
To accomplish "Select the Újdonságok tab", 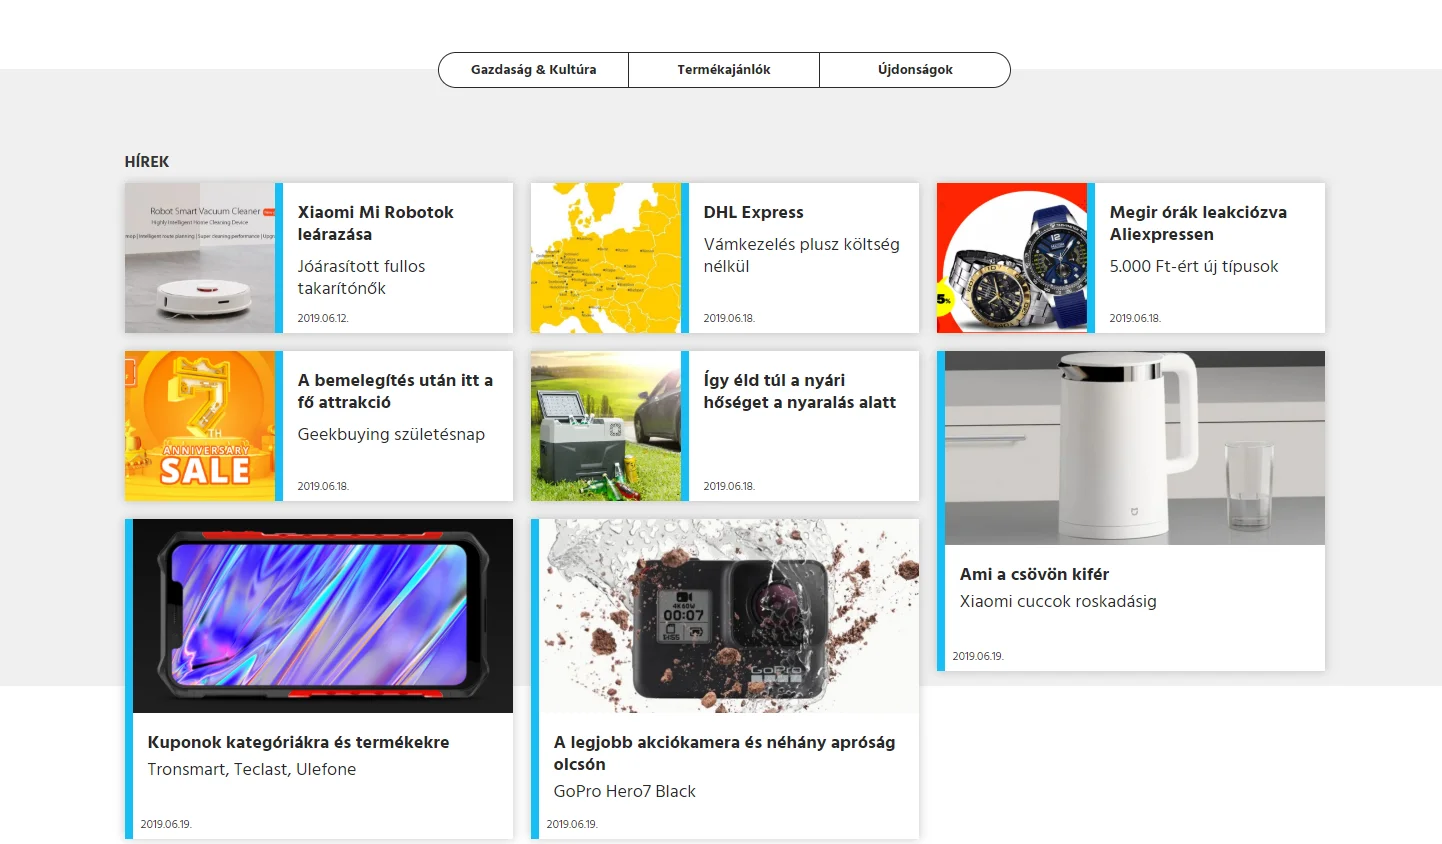I will pyautogui.click(x=915, y=70).
